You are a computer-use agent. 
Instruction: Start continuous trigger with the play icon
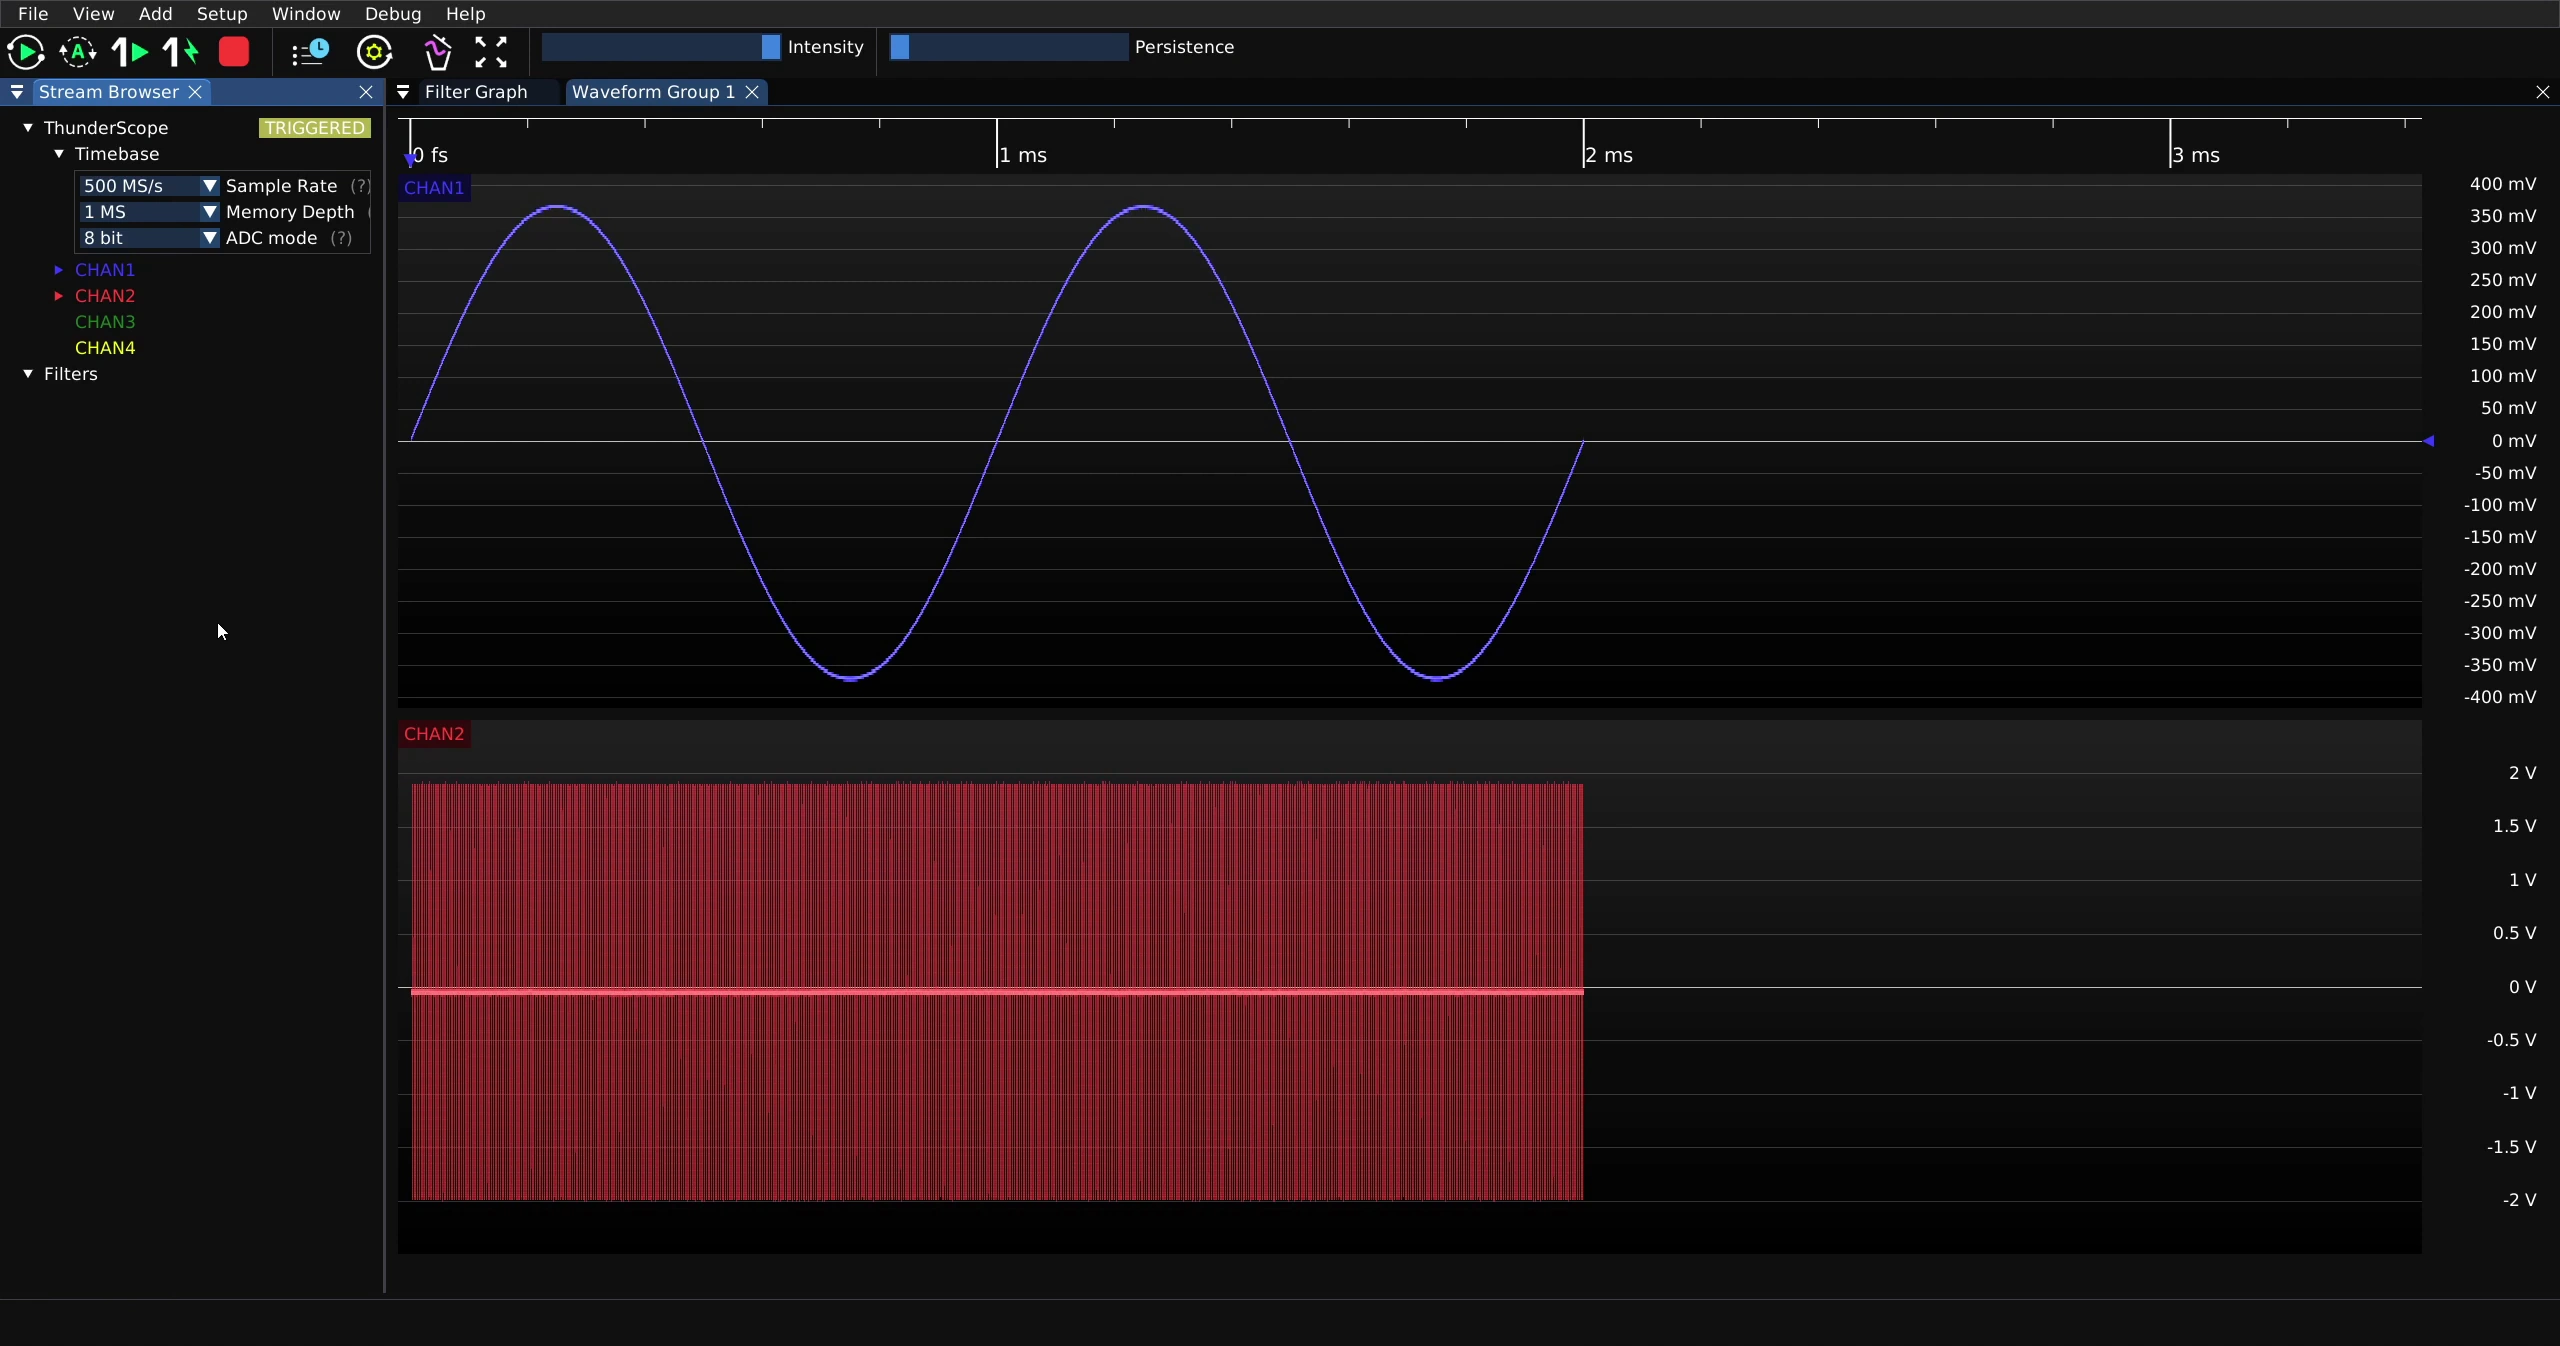[x=26, y=52]
